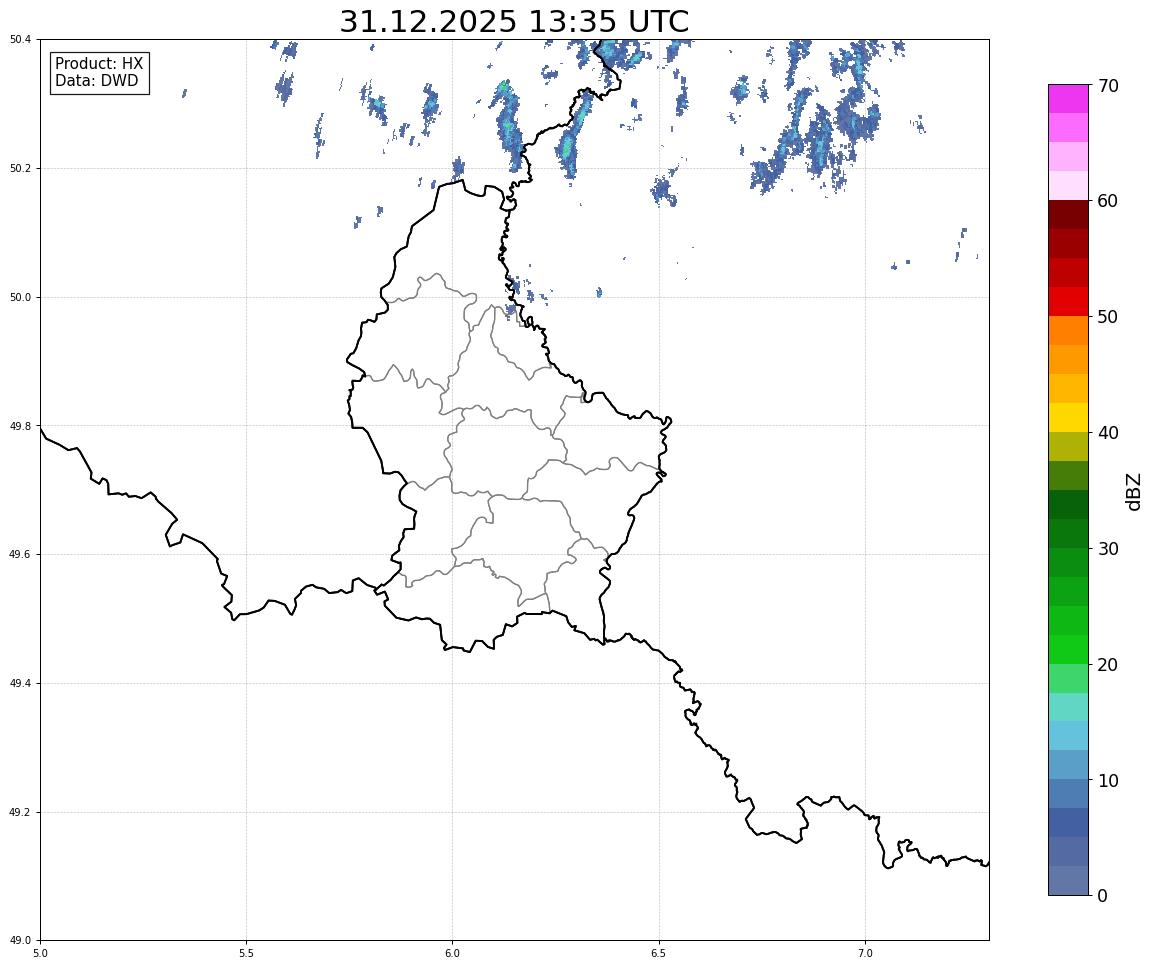Click the 'Data: DWD' label

96,81
